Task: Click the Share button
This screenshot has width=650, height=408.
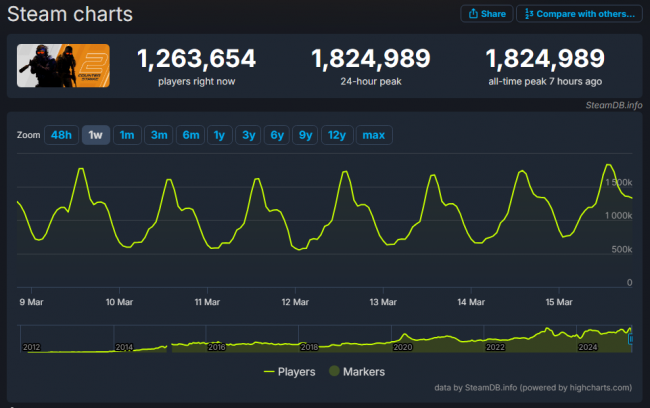Action: point(486,14)
